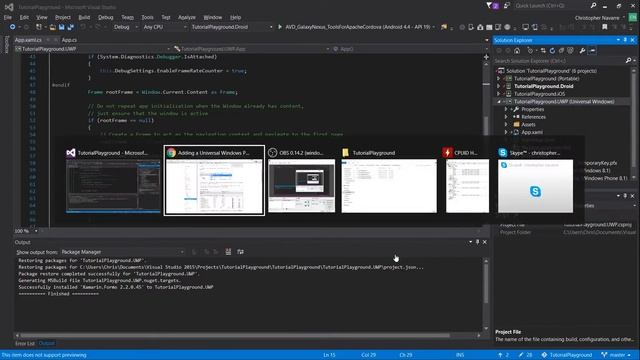Toggle word wrap in Output window
The image size is (640, 360).
coord(240,252)
